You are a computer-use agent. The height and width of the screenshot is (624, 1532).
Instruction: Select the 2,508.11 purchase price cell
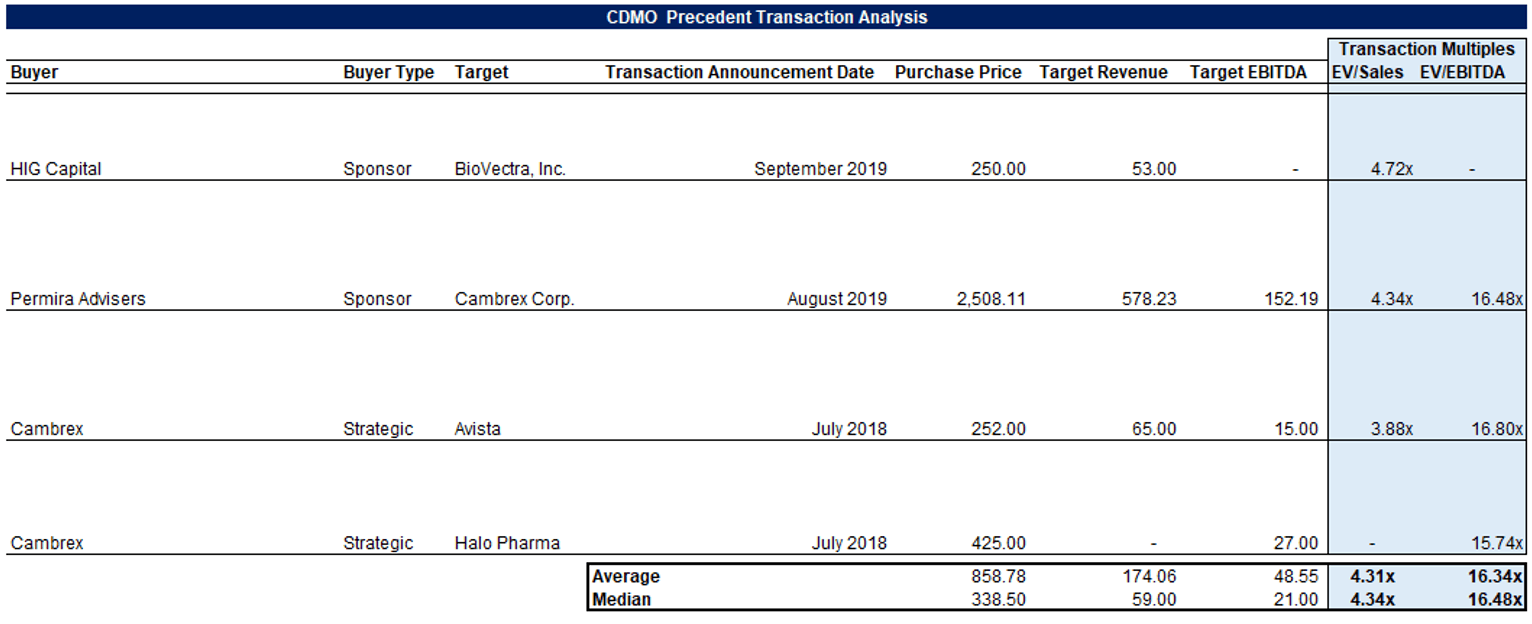tap(985, 299)
